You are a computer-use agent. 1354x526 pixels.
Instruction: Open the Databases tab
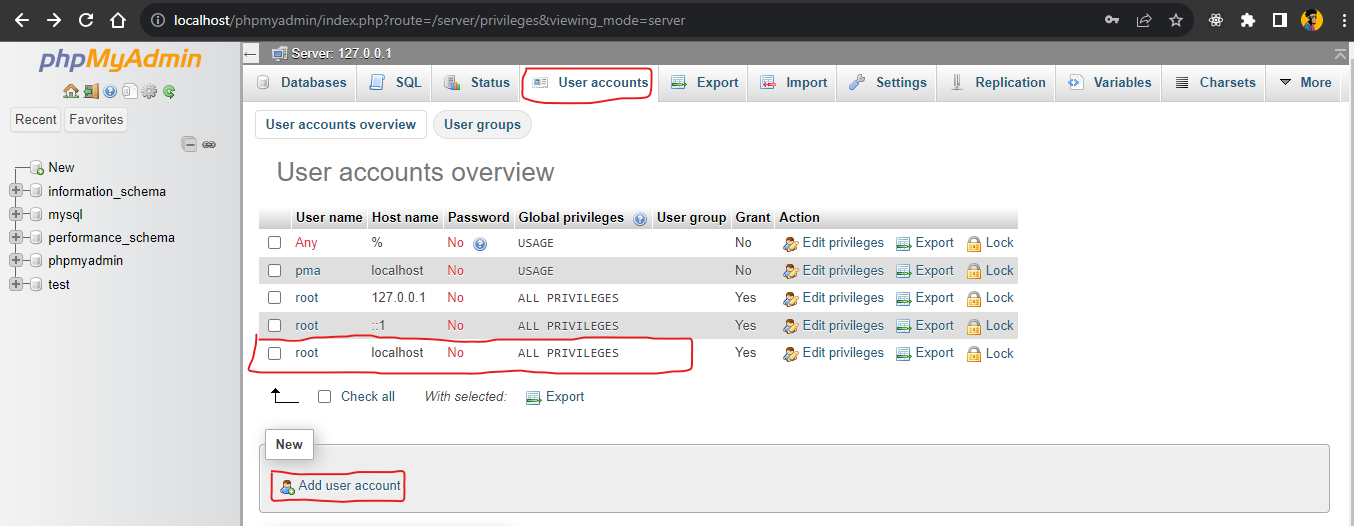[301, 83]
